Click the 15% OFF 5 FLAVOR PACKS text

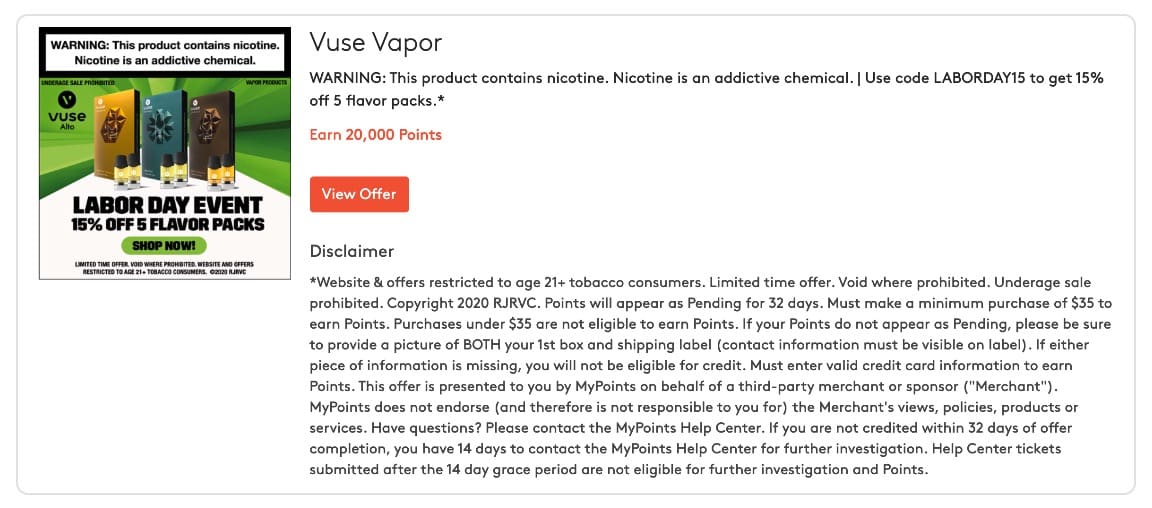click(165, 225)
